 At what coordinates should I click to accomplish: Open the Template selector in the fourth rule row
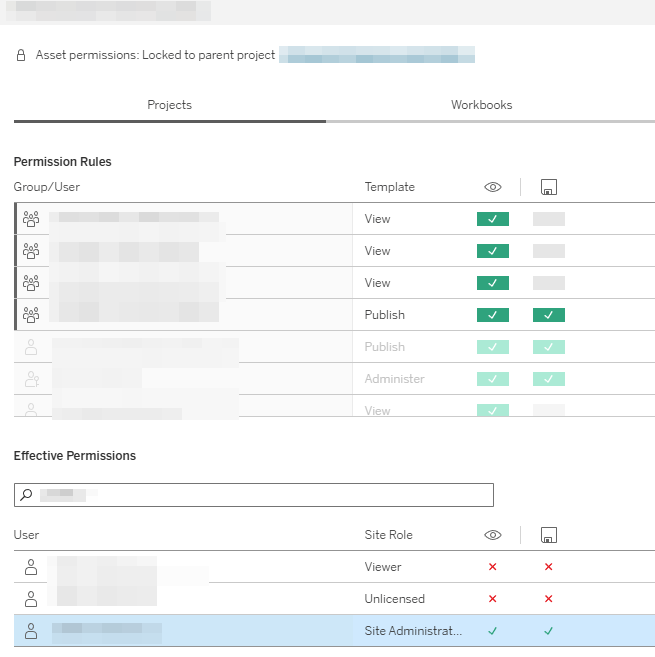point(385,315)
